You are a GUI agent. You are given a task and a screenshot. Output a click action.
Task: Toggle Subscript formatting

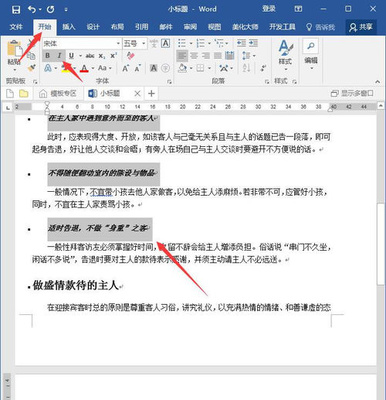102,56
